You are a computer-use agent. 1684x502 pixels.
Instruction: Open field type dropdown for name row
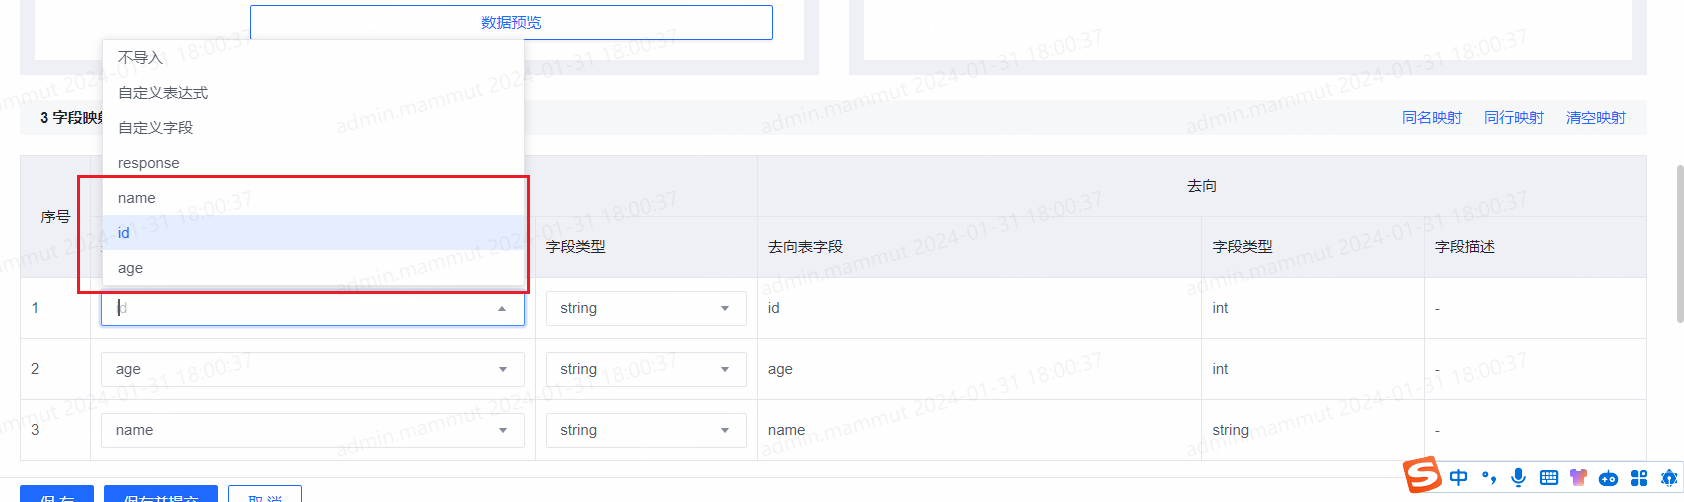(646, 430)
